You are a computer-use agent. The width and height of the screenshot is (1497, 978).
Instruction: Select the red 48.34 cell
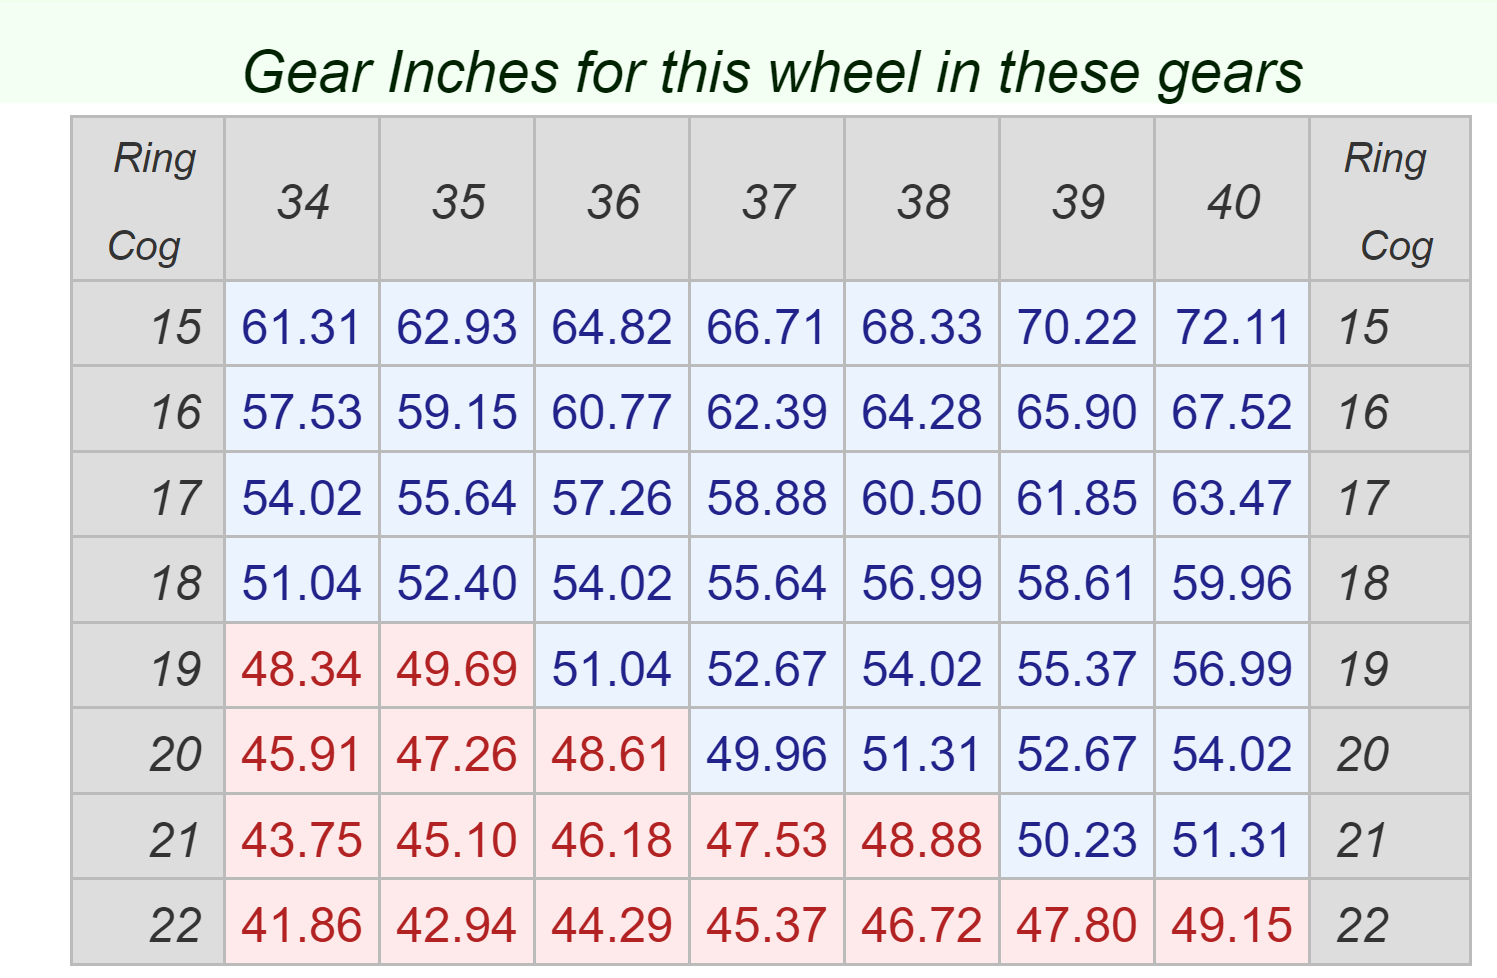point(301,669)
